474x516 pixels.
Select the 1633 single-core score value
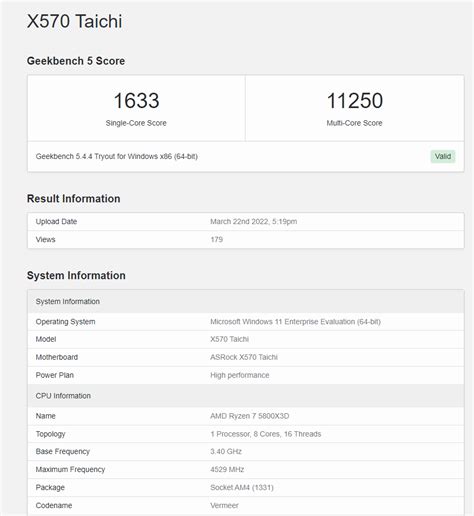136,100
